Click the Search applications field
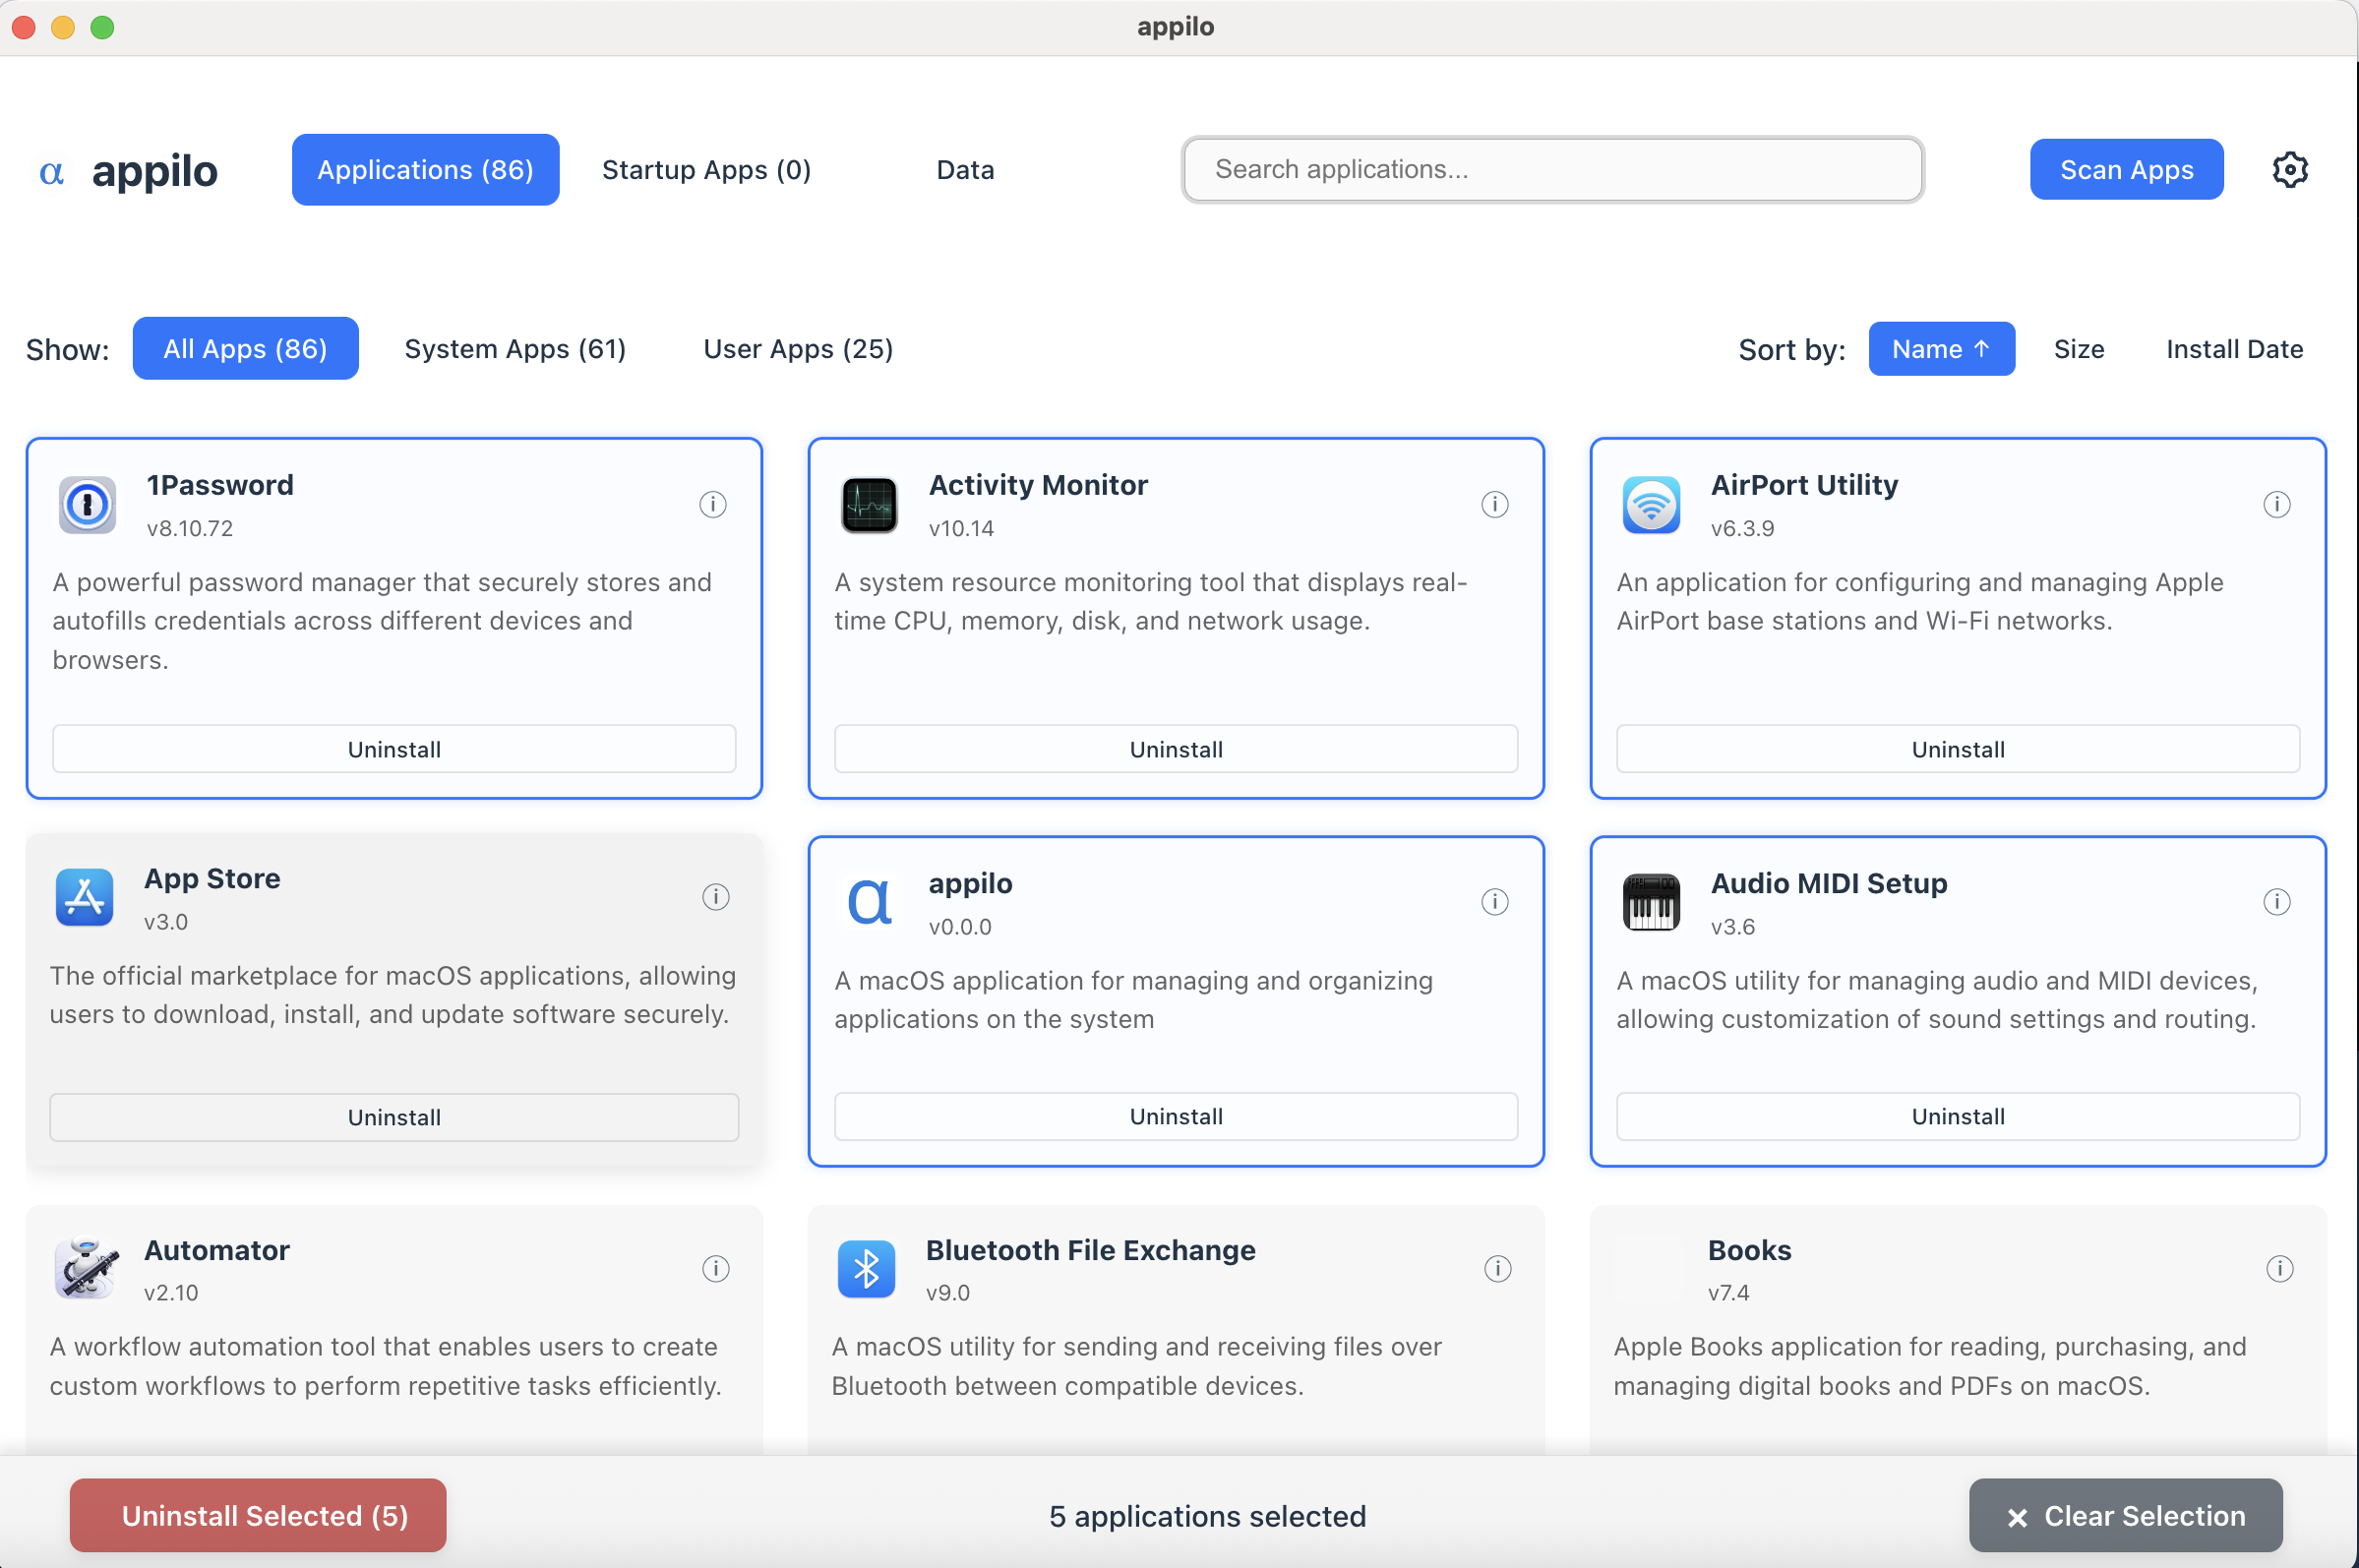 click(x=1552, y=169)
